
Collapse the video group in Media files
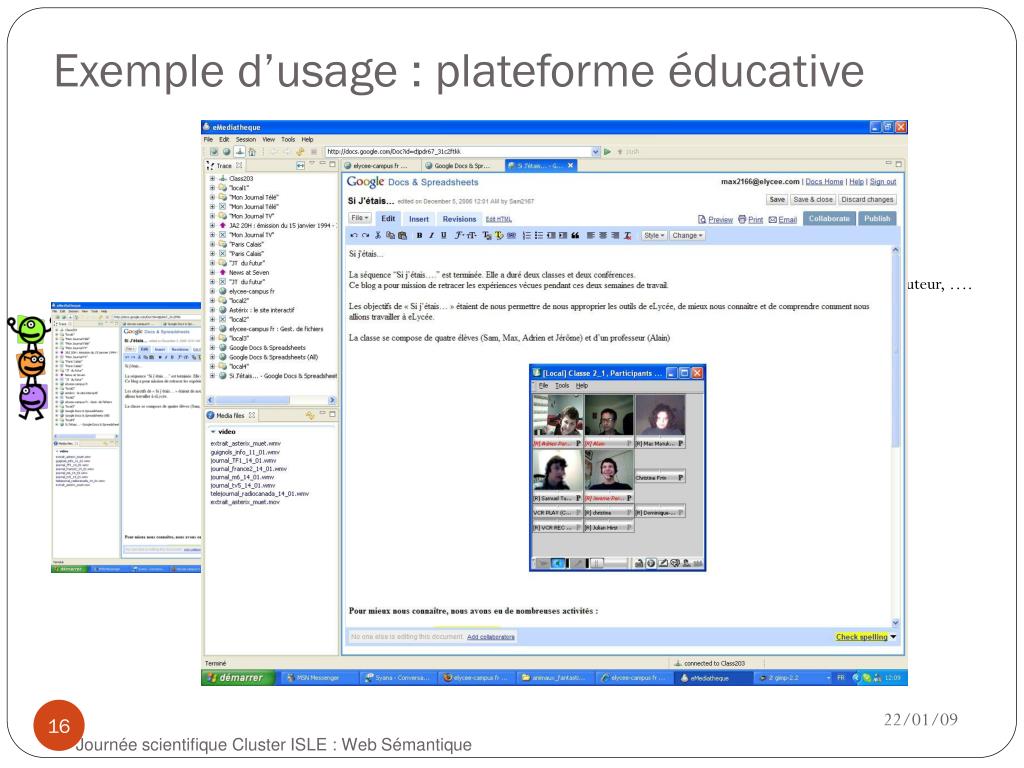[x=213, y=432]
